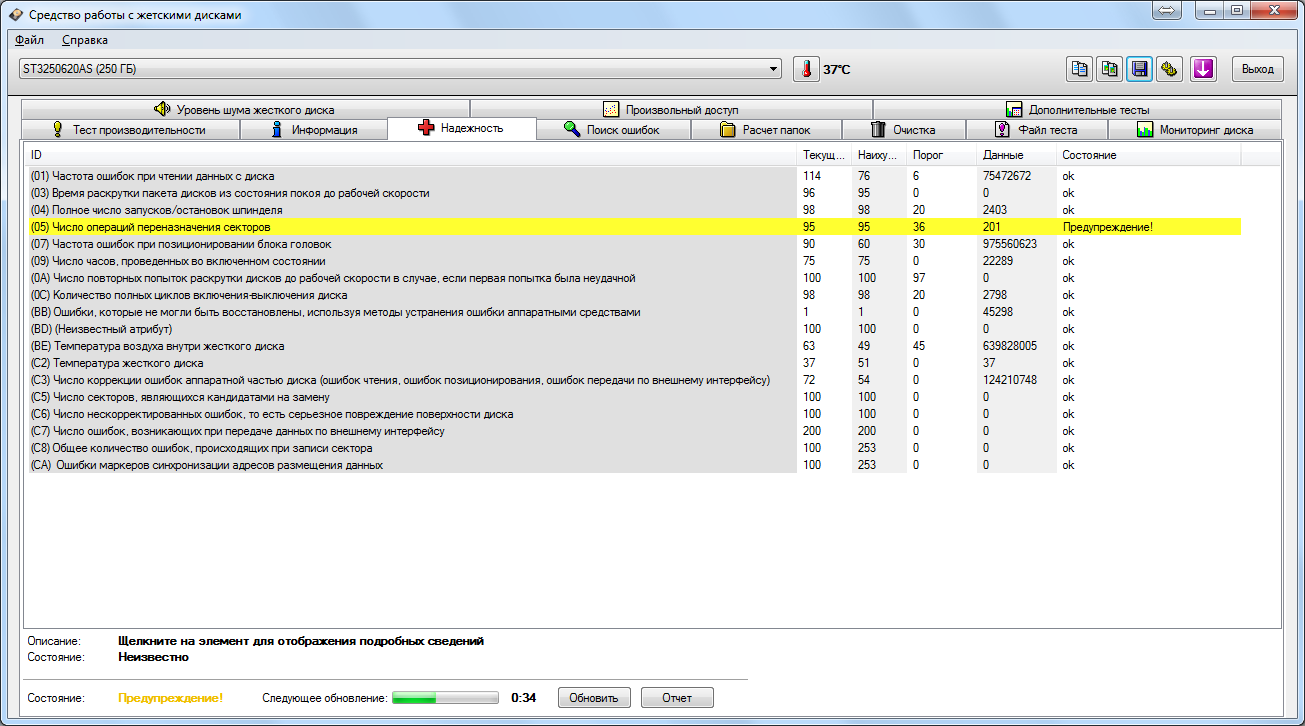This screenshot has height=726, width=1305.
Task: Open the Дополнительные тесты tab
Action: point(1077,109)
